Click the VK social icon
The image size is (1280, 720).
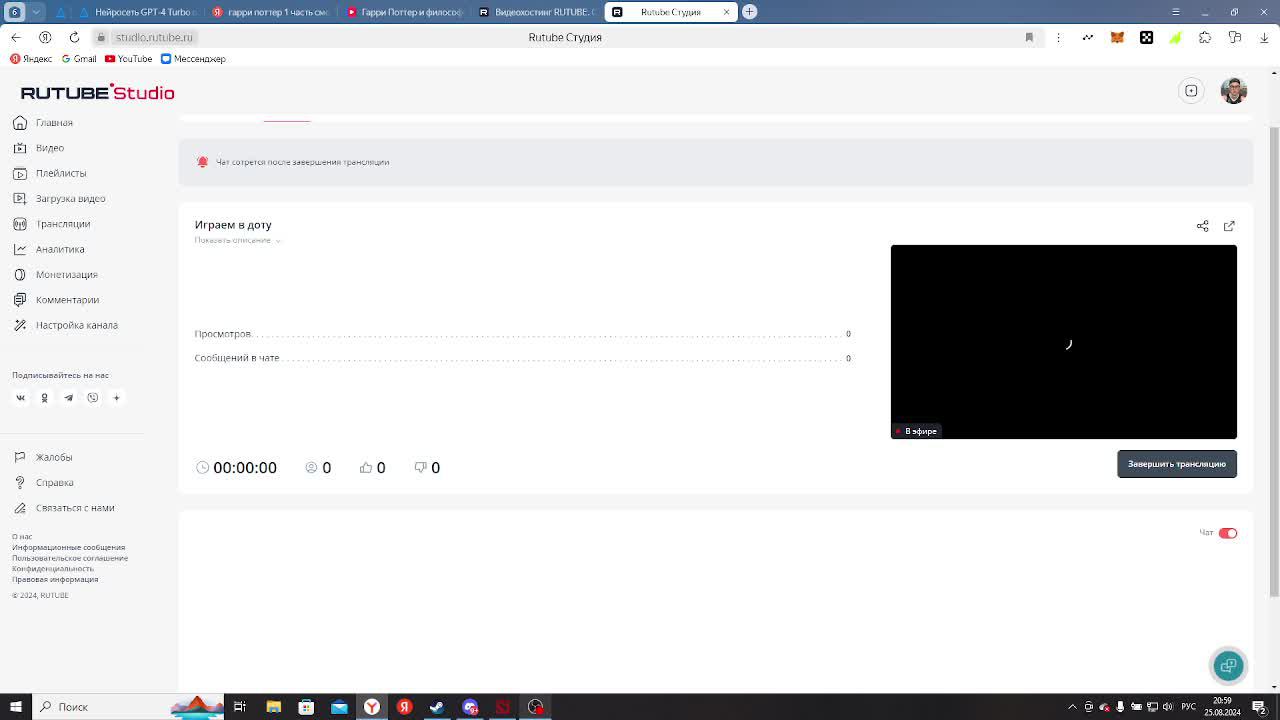coord(20,398)
